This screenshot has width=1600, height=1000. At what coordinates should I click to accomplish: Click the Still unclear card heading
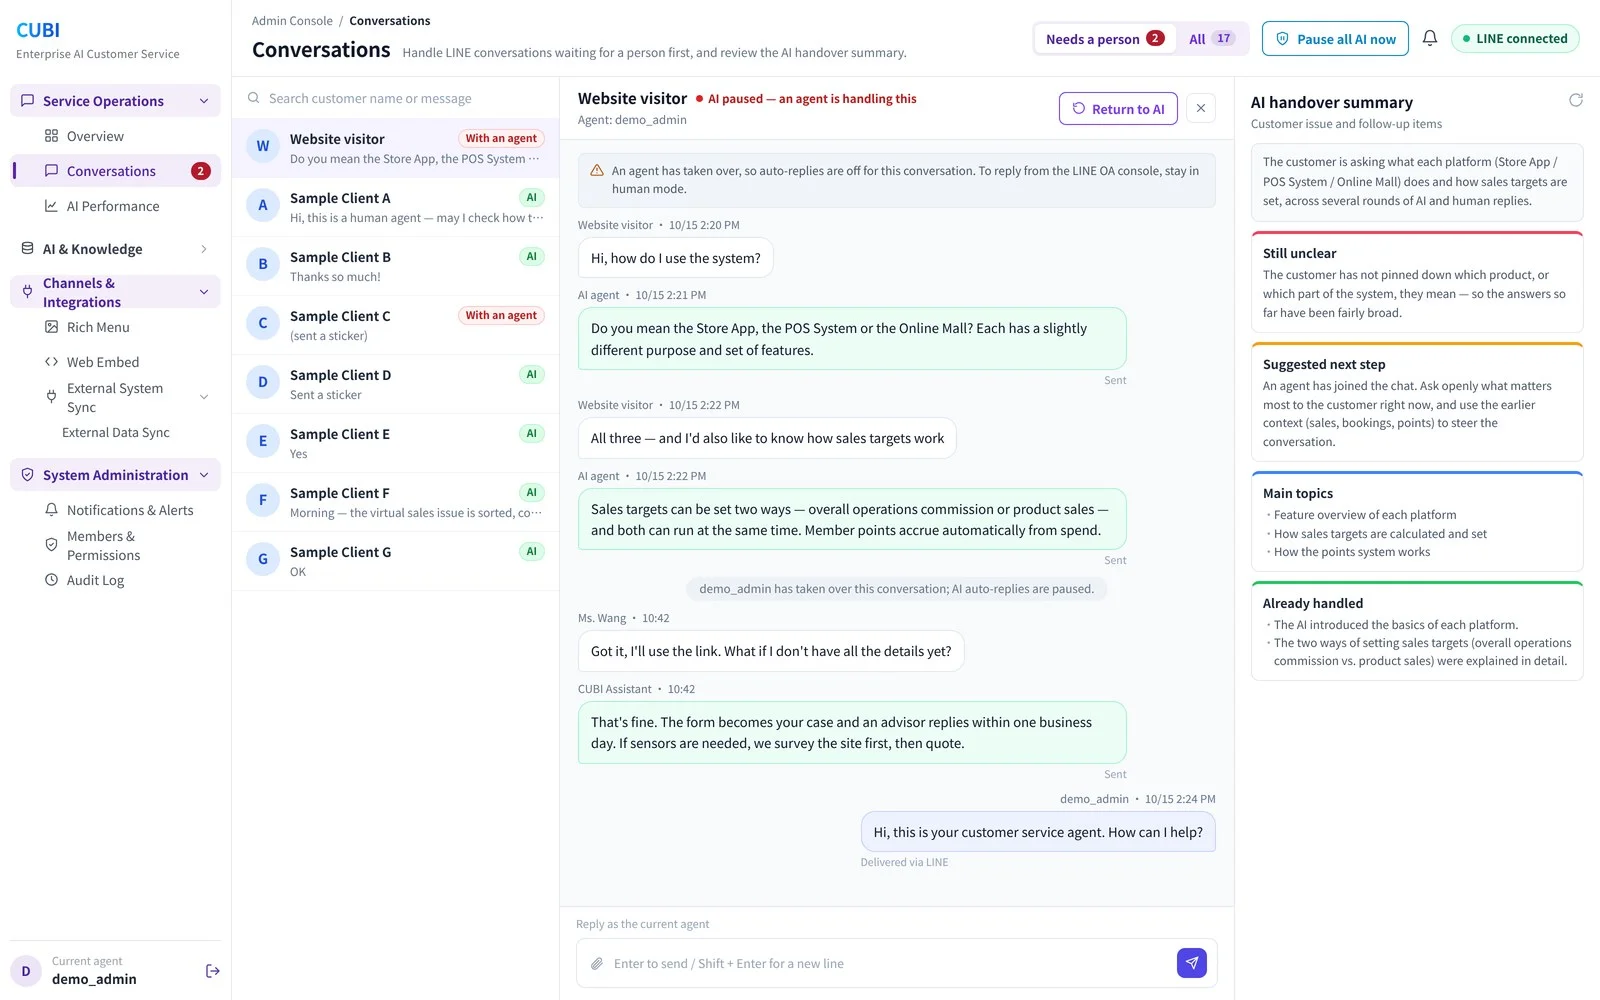(1299, 254)
